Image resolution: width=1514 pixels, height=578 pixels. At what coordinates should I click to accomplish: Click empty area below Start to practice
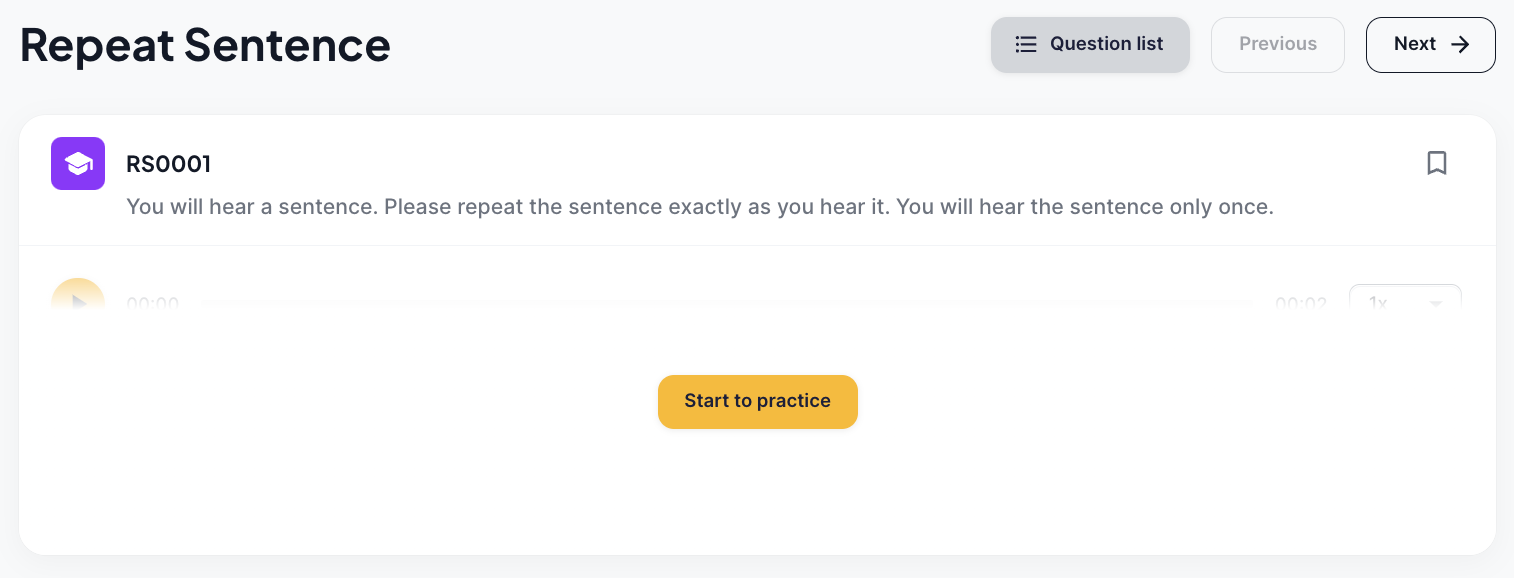point(758,495)
